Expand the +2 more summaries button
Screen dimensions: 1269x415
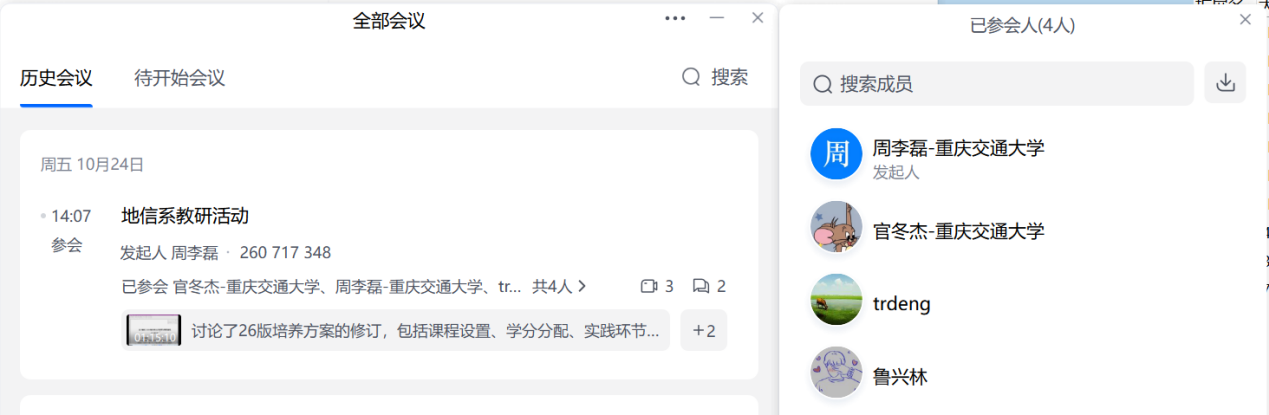pos(703,330)
